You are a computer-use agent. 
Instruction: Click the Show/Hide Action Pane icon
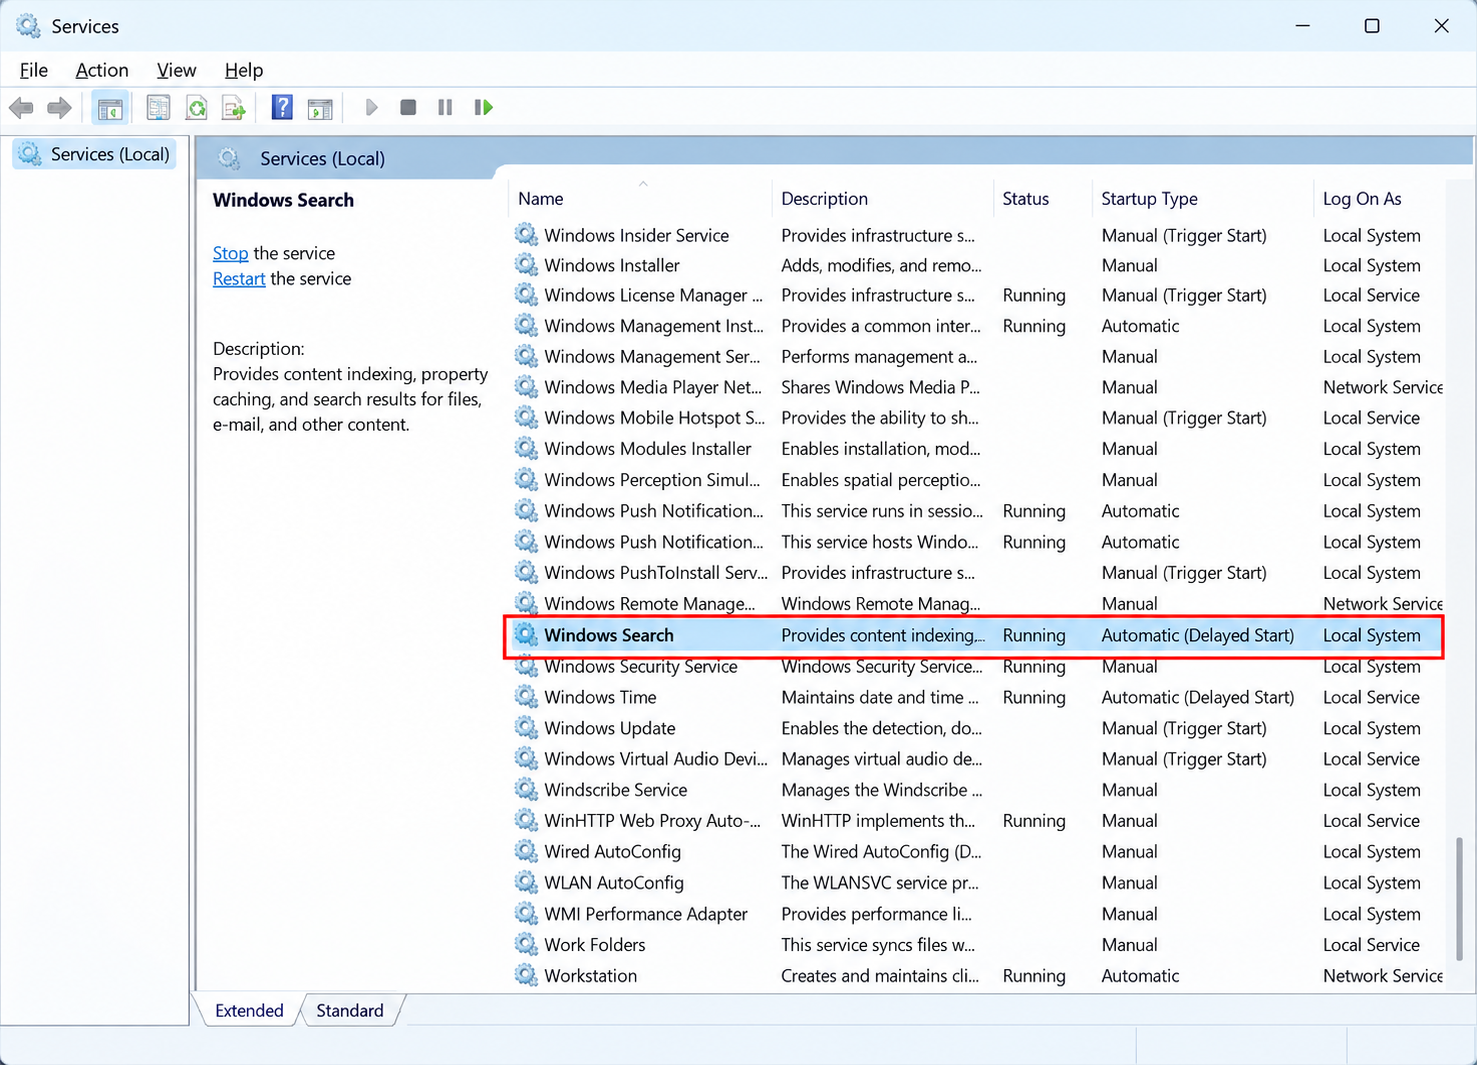click(x=320, y=108)
